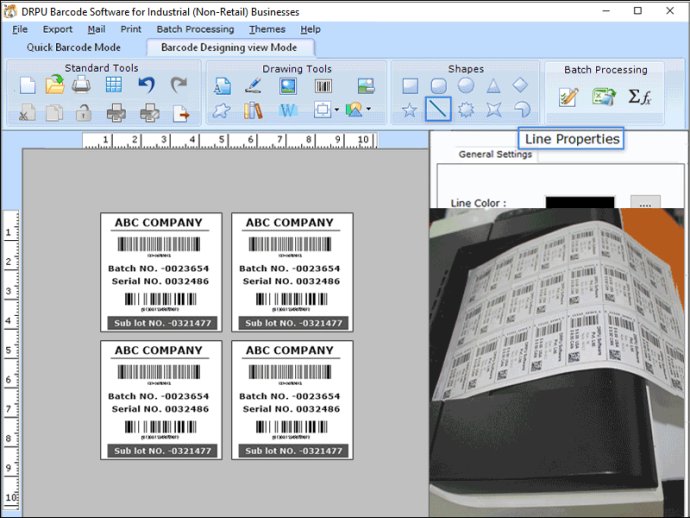Select the blue W word art tool

(x=288, y=110)
